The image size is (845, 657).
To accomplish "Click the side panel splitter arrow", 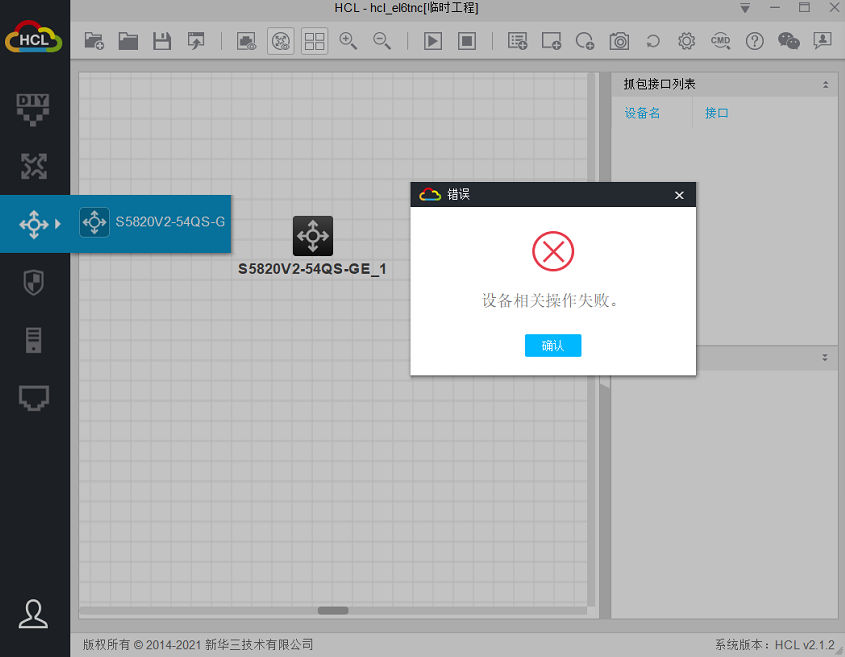I will [605, 383].
